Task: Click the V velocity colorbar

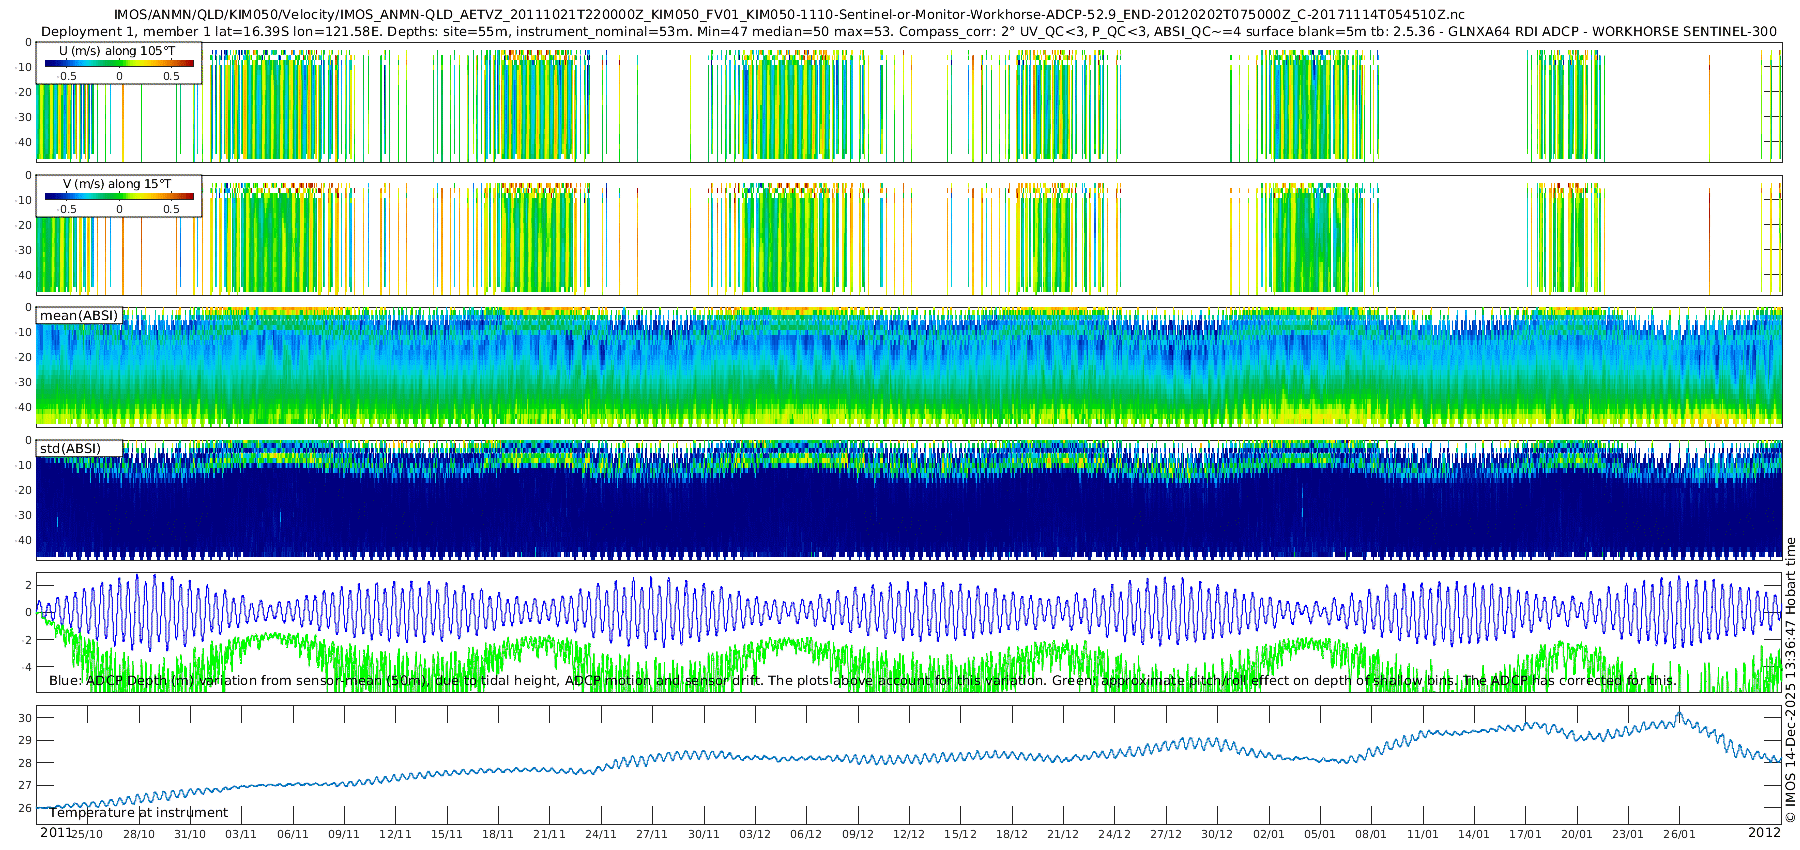Action: coord(119,197)
